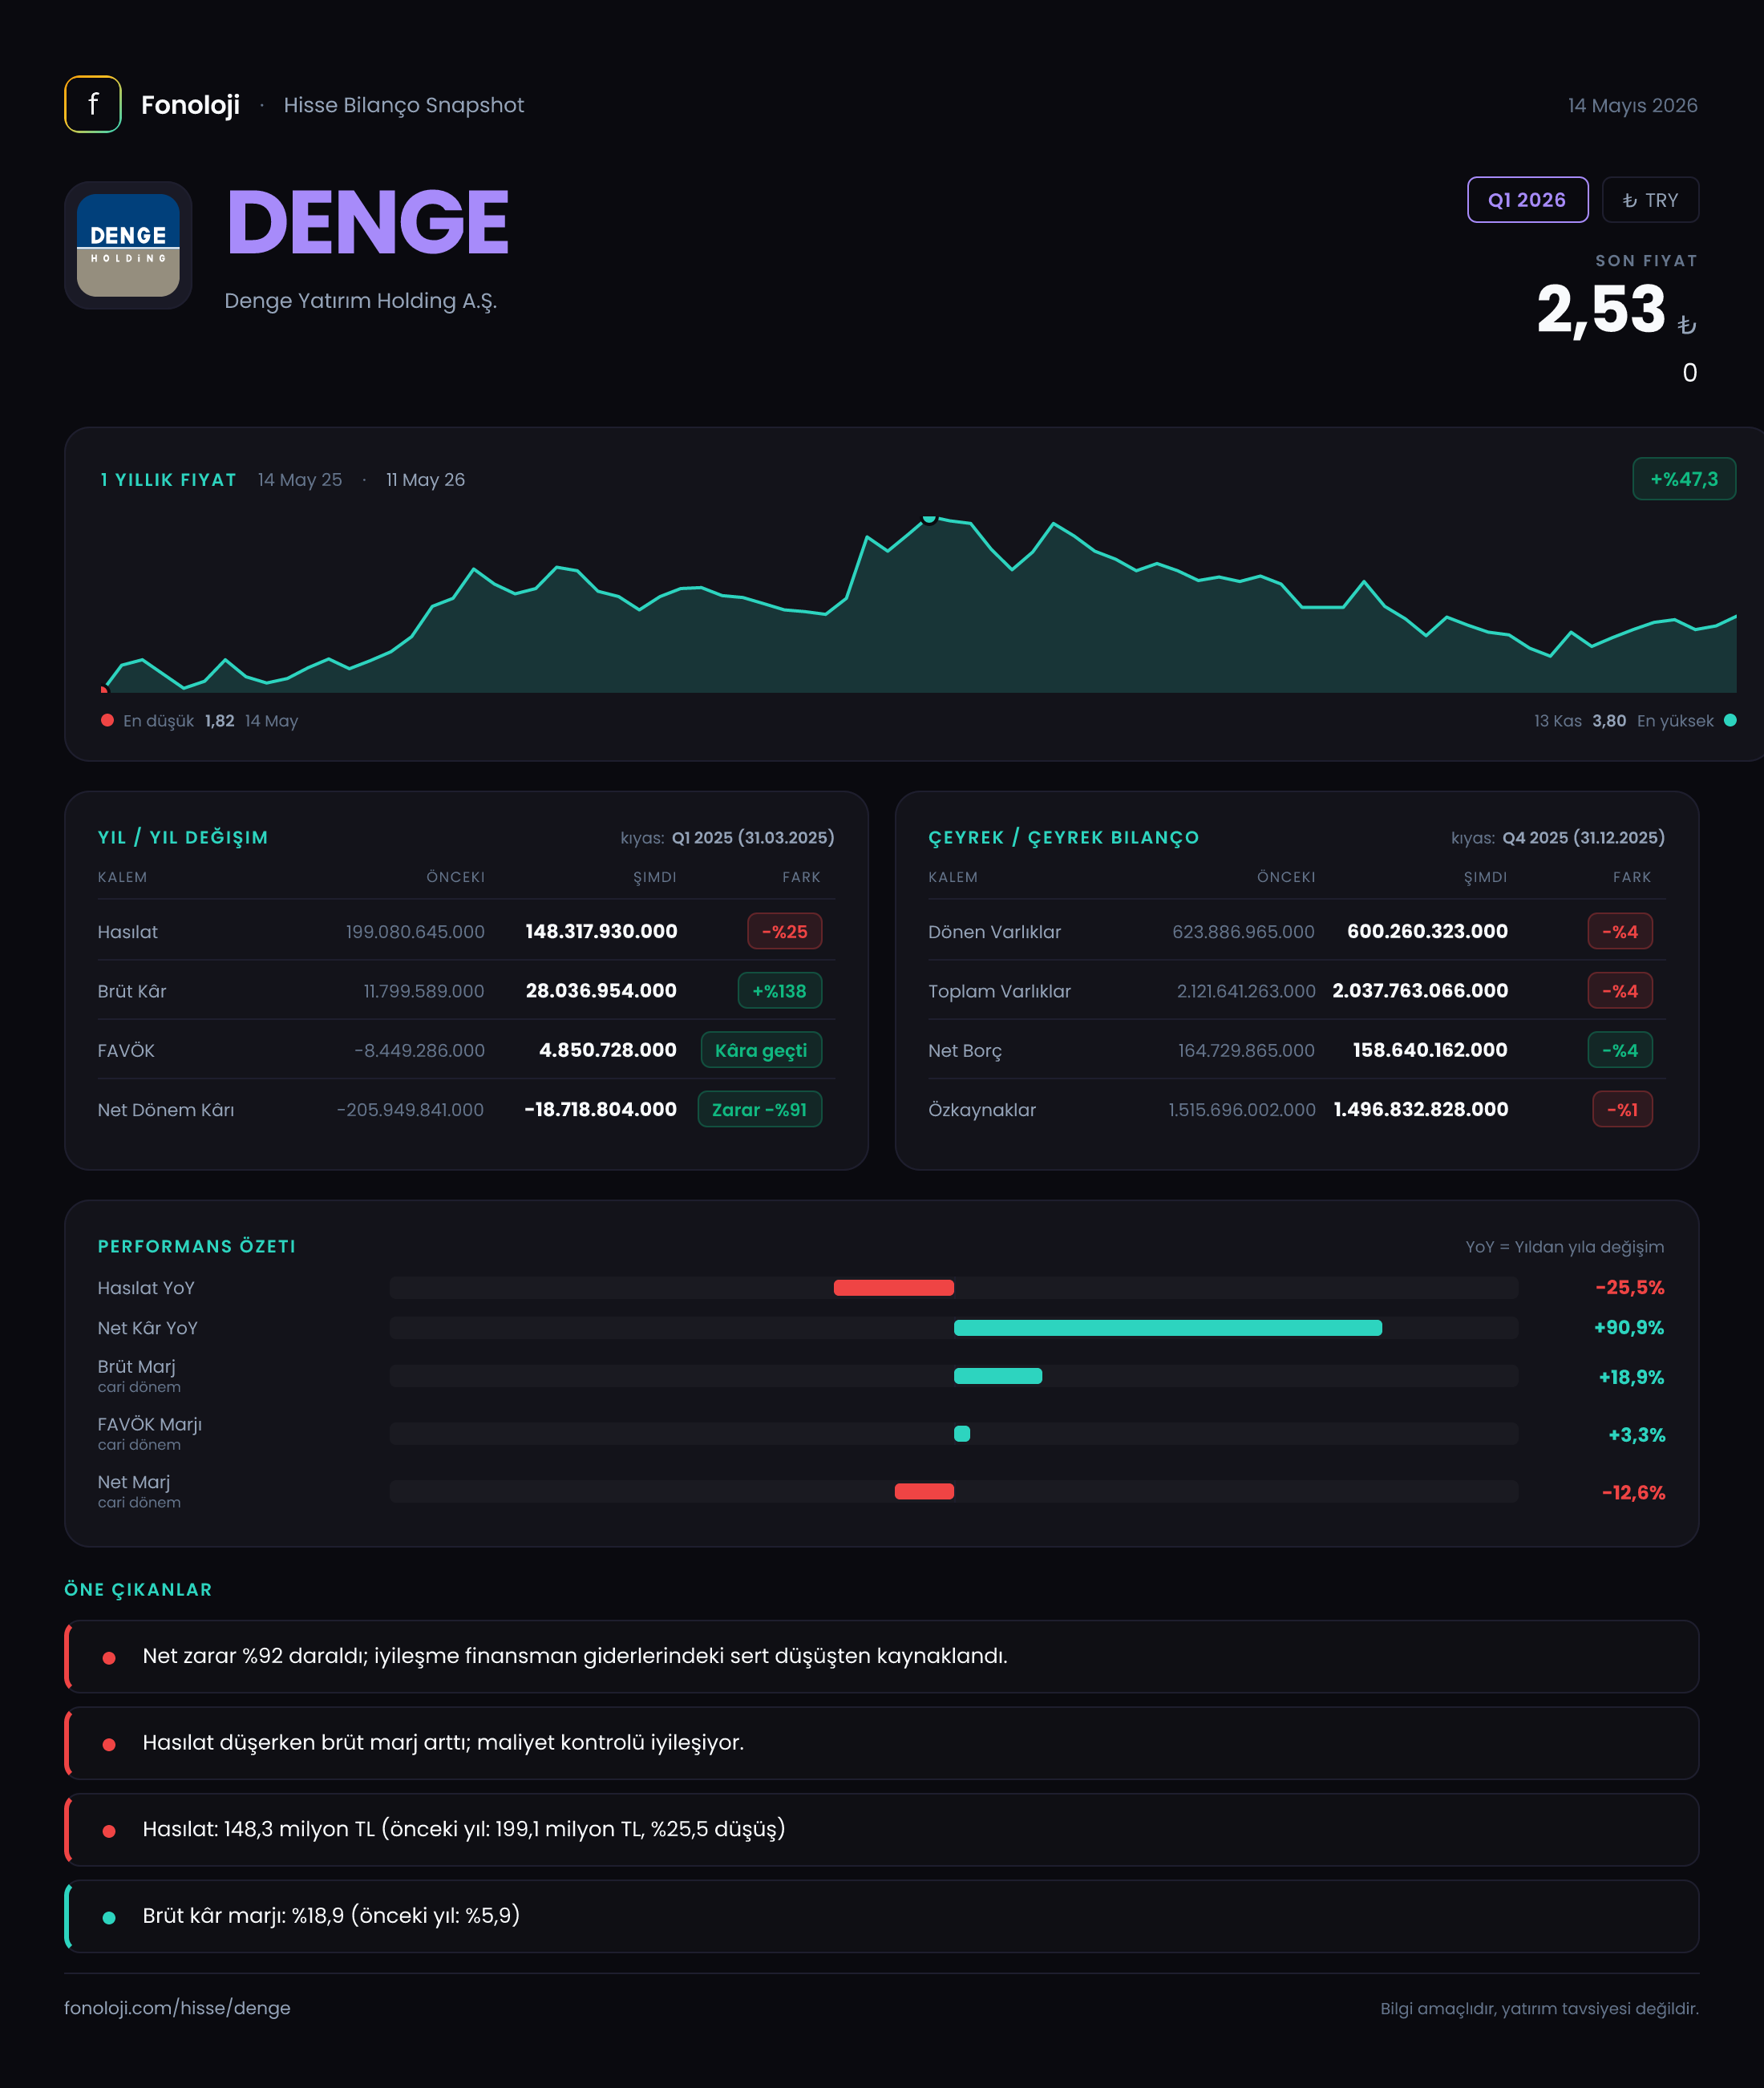Image resolution: width=1764 pixels, height=2088 pixels.
Task: Click Net Dönem Kârı value -18.718.804.000
Action: click(x=601, y=1109)
